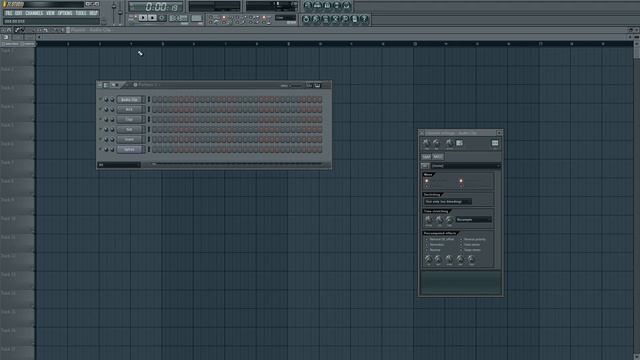Open the CHANNELS menu
The height and width of the screenshot is (360, 640).
(x=34, y=13)
